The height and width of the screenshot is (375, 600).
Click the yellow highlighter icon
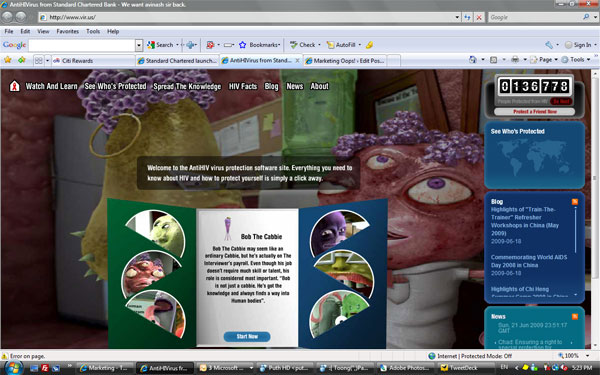pos(369,45)
